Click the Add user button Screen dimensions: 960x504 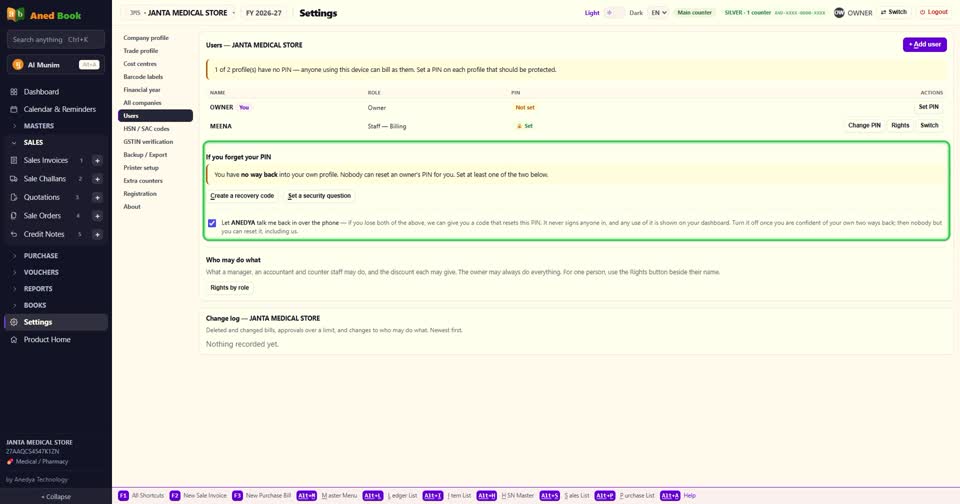924,45
